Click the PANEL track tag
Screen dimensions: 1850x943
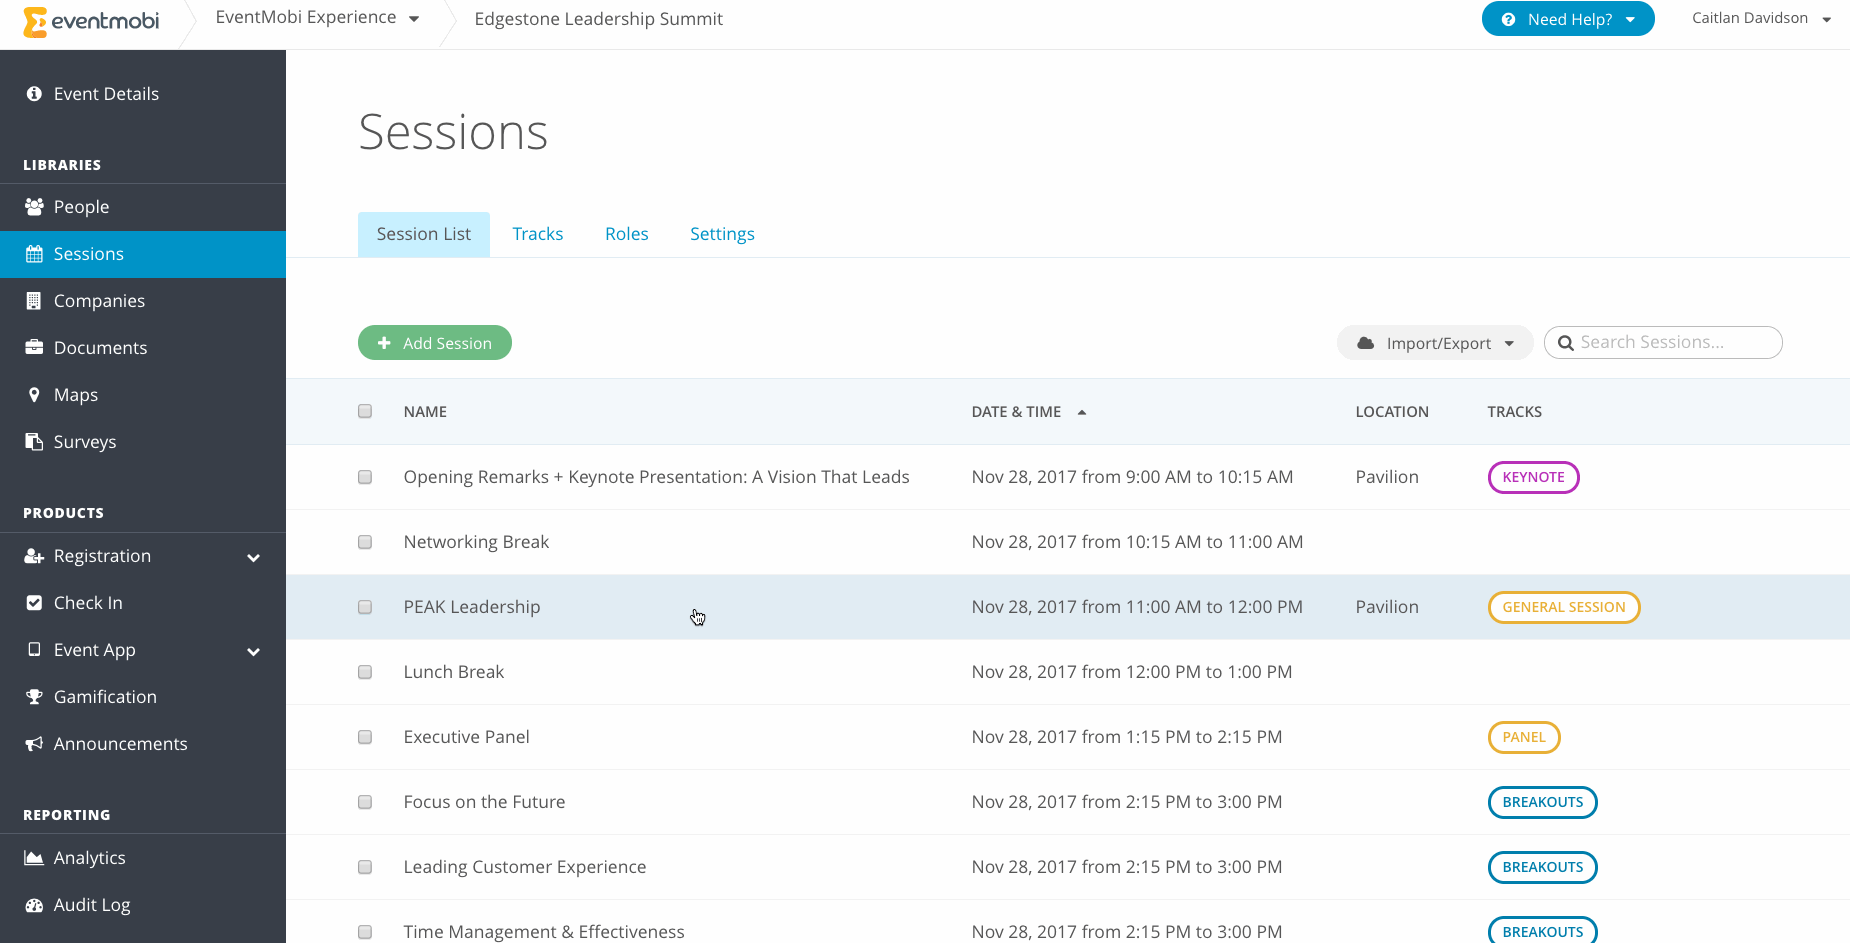pyautogui.click(x=1524, y=737)
